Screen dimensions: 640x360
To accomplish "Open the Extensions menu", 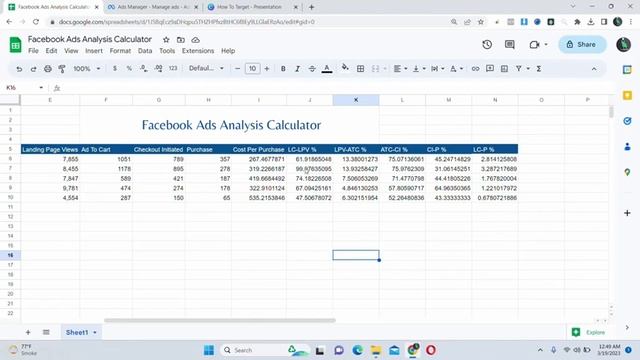I will pyautogui.click(x=198, y=51).
